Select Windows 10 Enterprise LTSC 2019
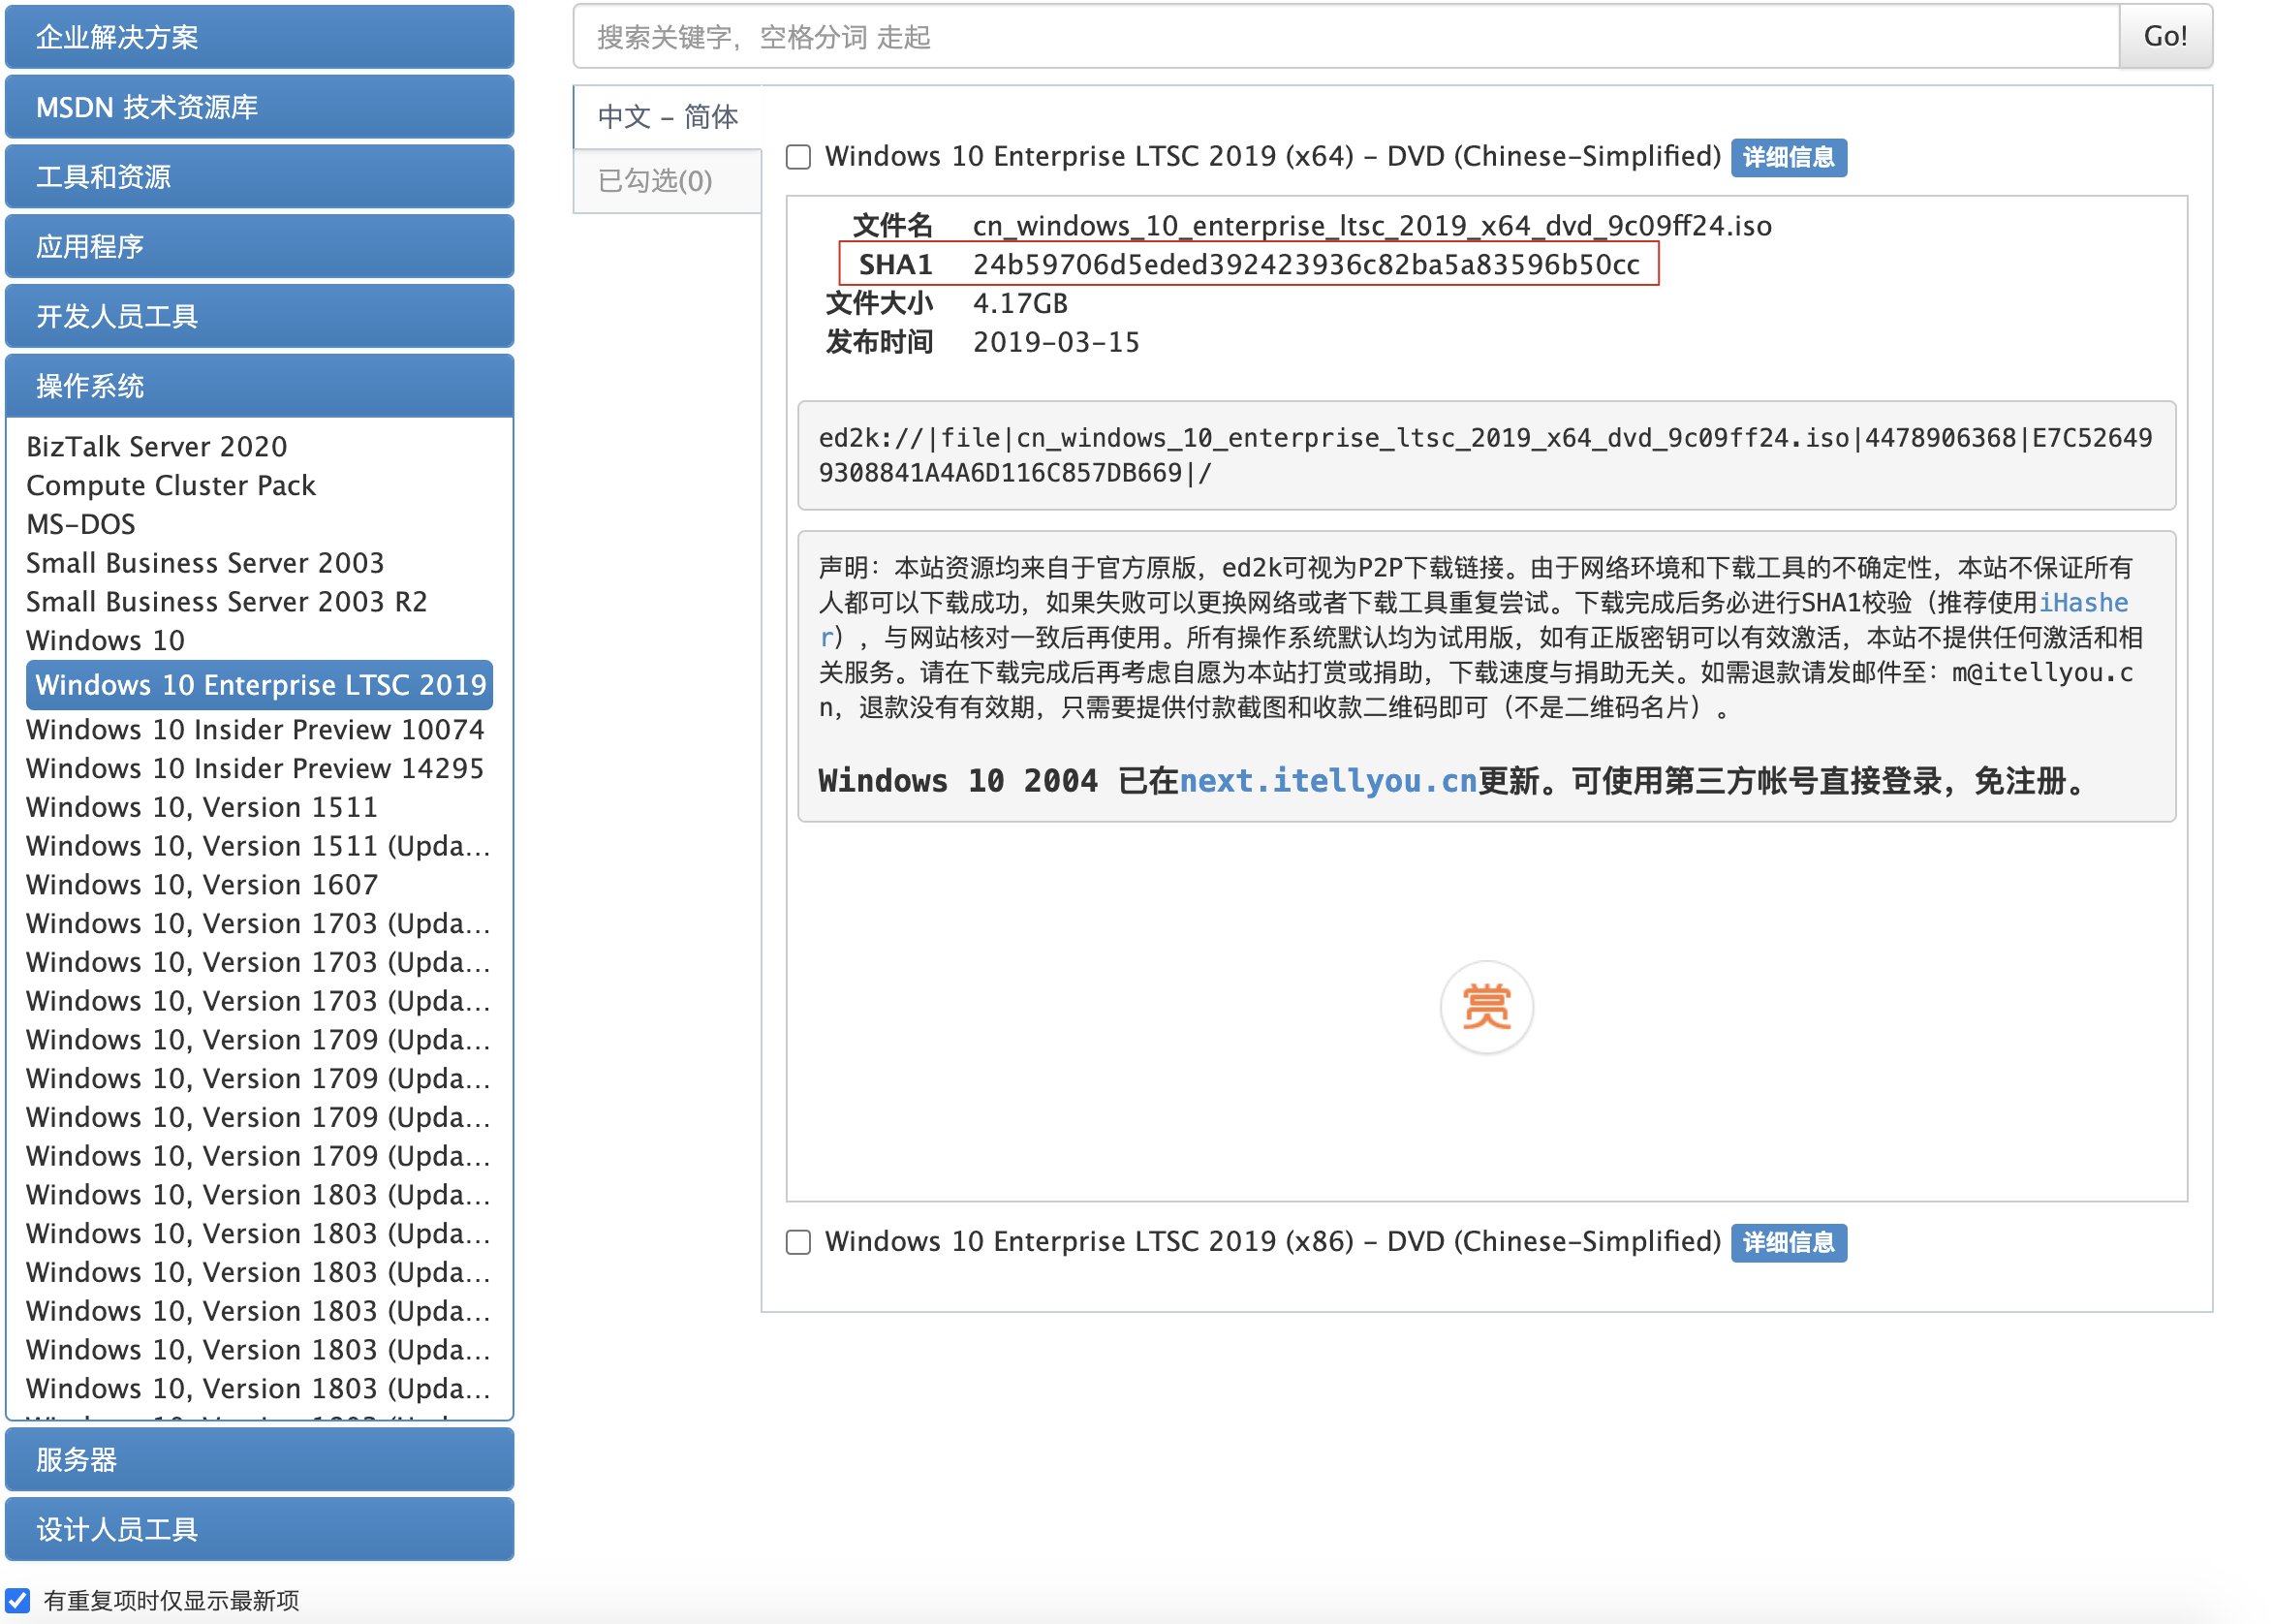2273x1624 pixels. [259, 685]
